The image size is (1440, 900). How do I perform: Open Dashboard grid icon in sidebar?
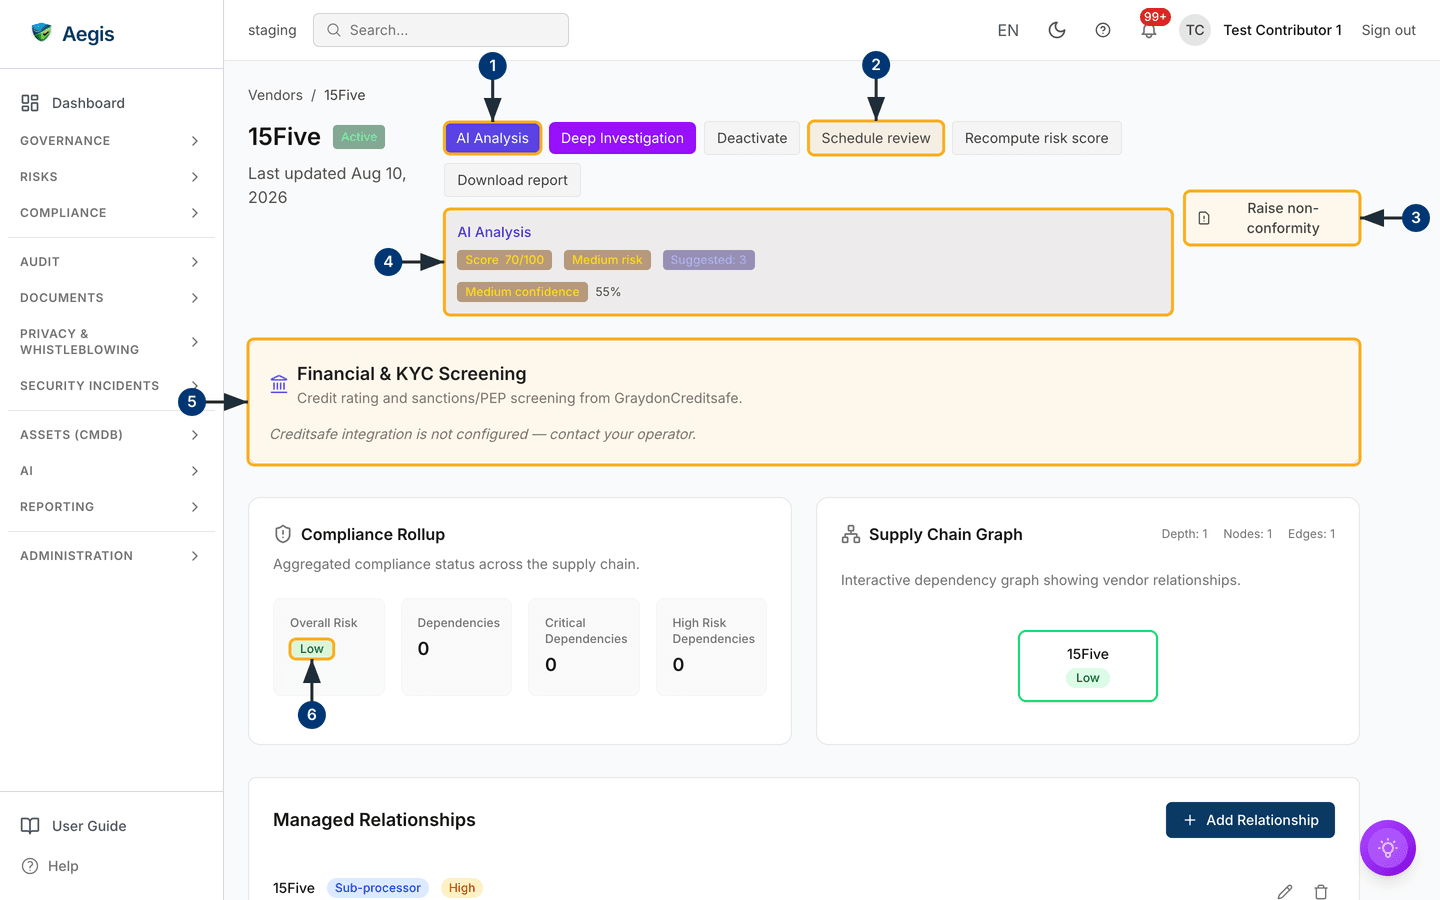30,103
